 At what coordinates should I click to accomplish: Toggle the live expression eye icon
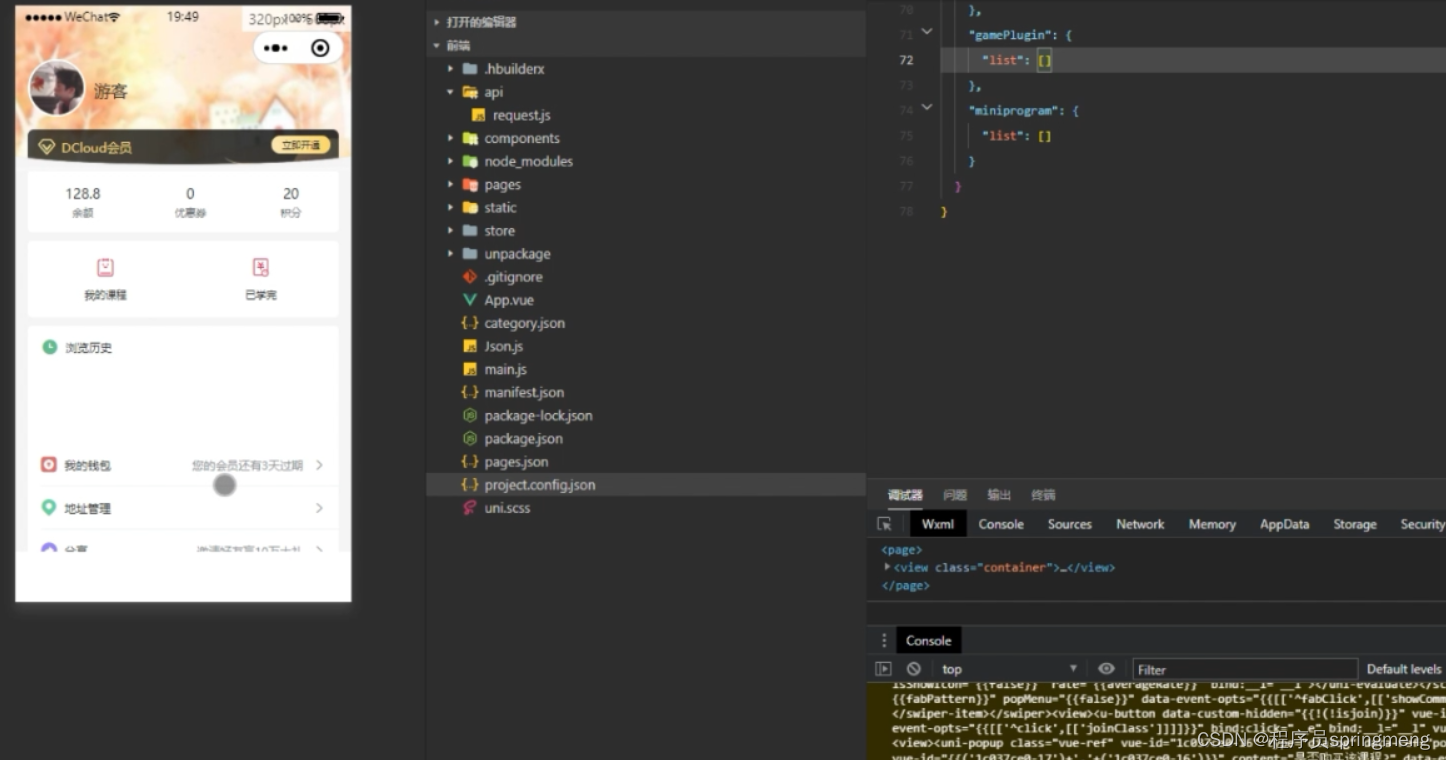pos(1106,669)
